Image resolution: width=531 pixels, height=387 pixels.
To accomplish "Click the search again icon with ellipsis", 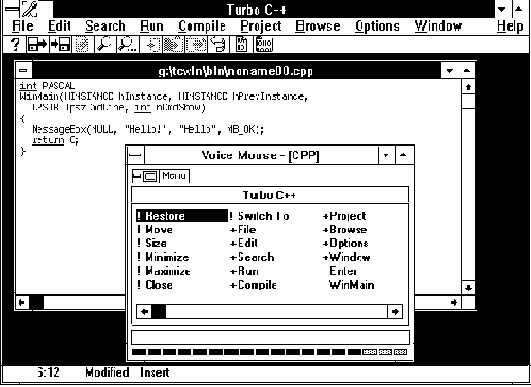I will 127,44.
